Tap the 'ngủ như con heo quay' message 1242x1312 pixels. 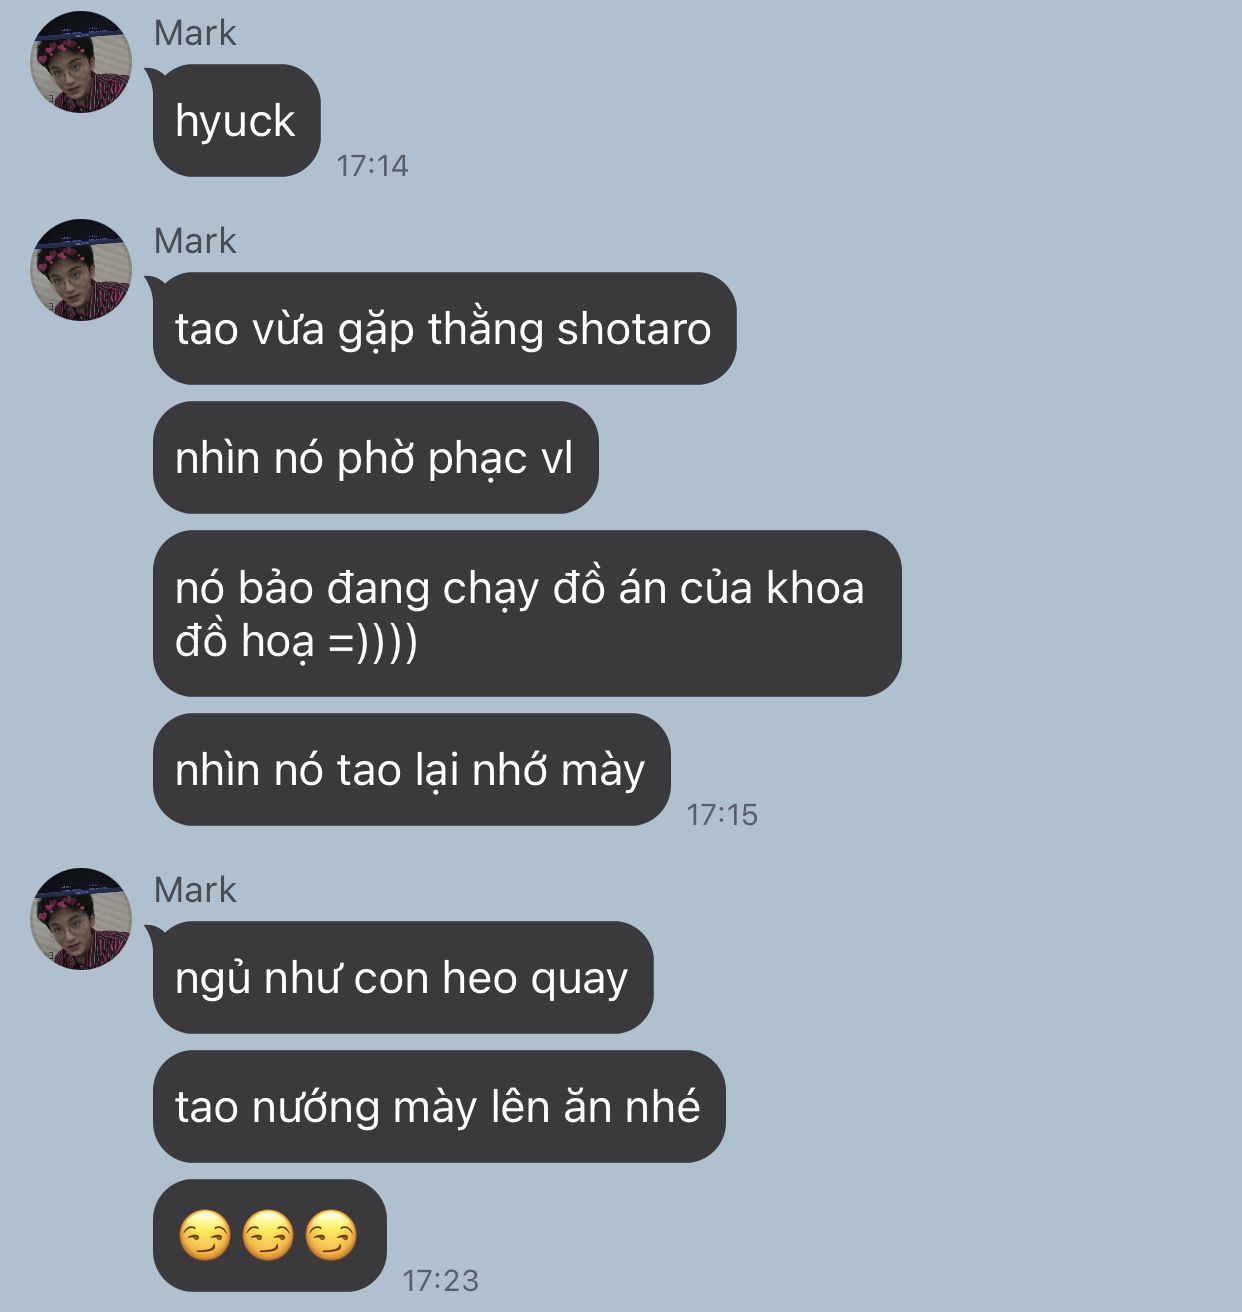pos(403,977)
